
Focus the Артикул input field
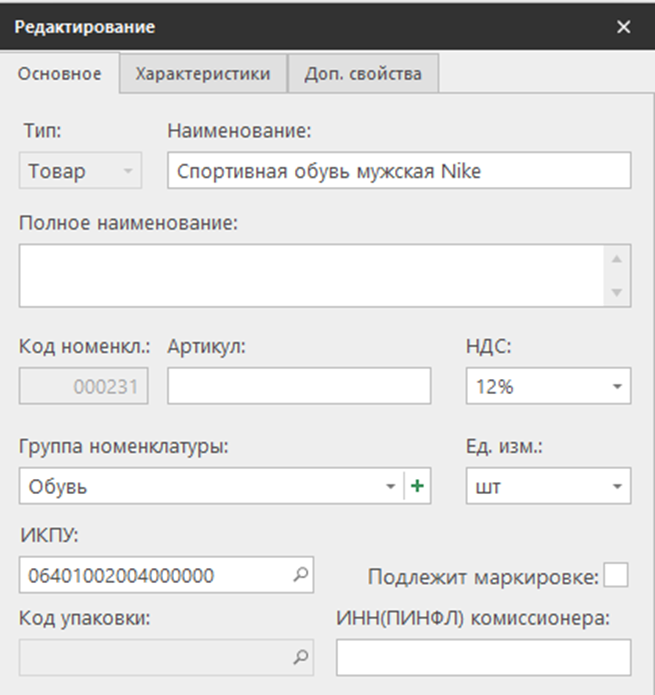click(x=298, y=386)
